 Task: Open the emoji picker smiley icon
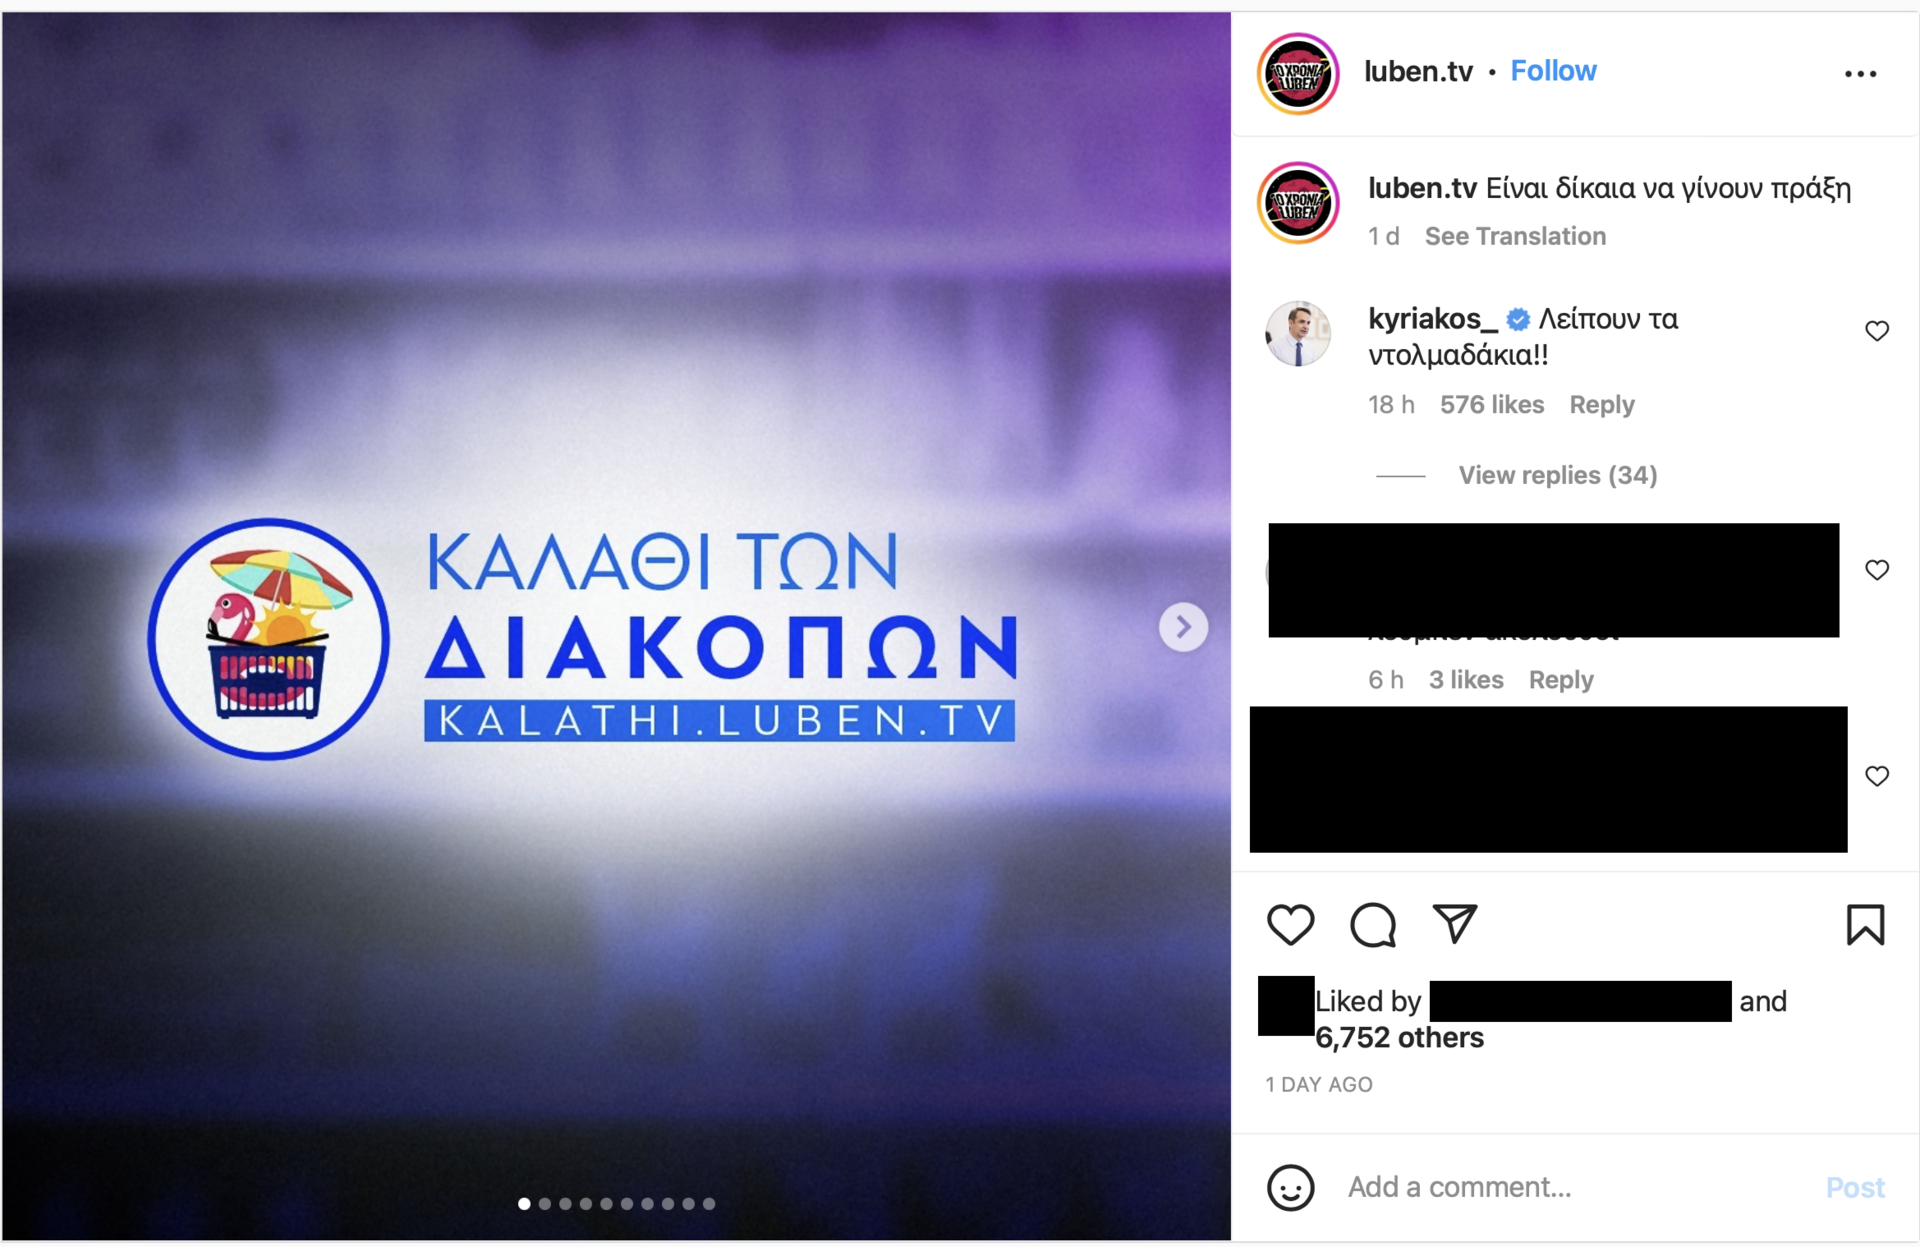point(1290,1187)
